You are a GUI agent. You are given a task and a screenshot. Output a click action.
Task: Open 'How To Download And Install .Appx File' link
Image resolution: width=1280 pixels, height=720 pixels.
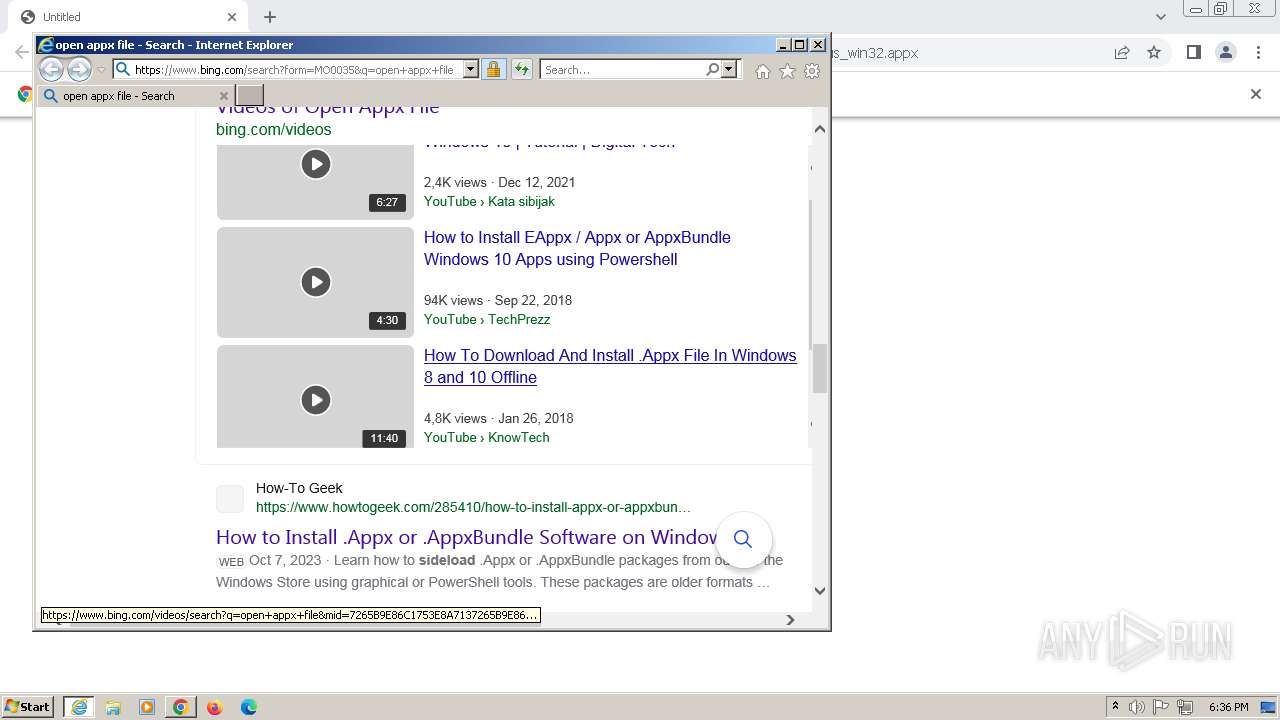[610, 366]
